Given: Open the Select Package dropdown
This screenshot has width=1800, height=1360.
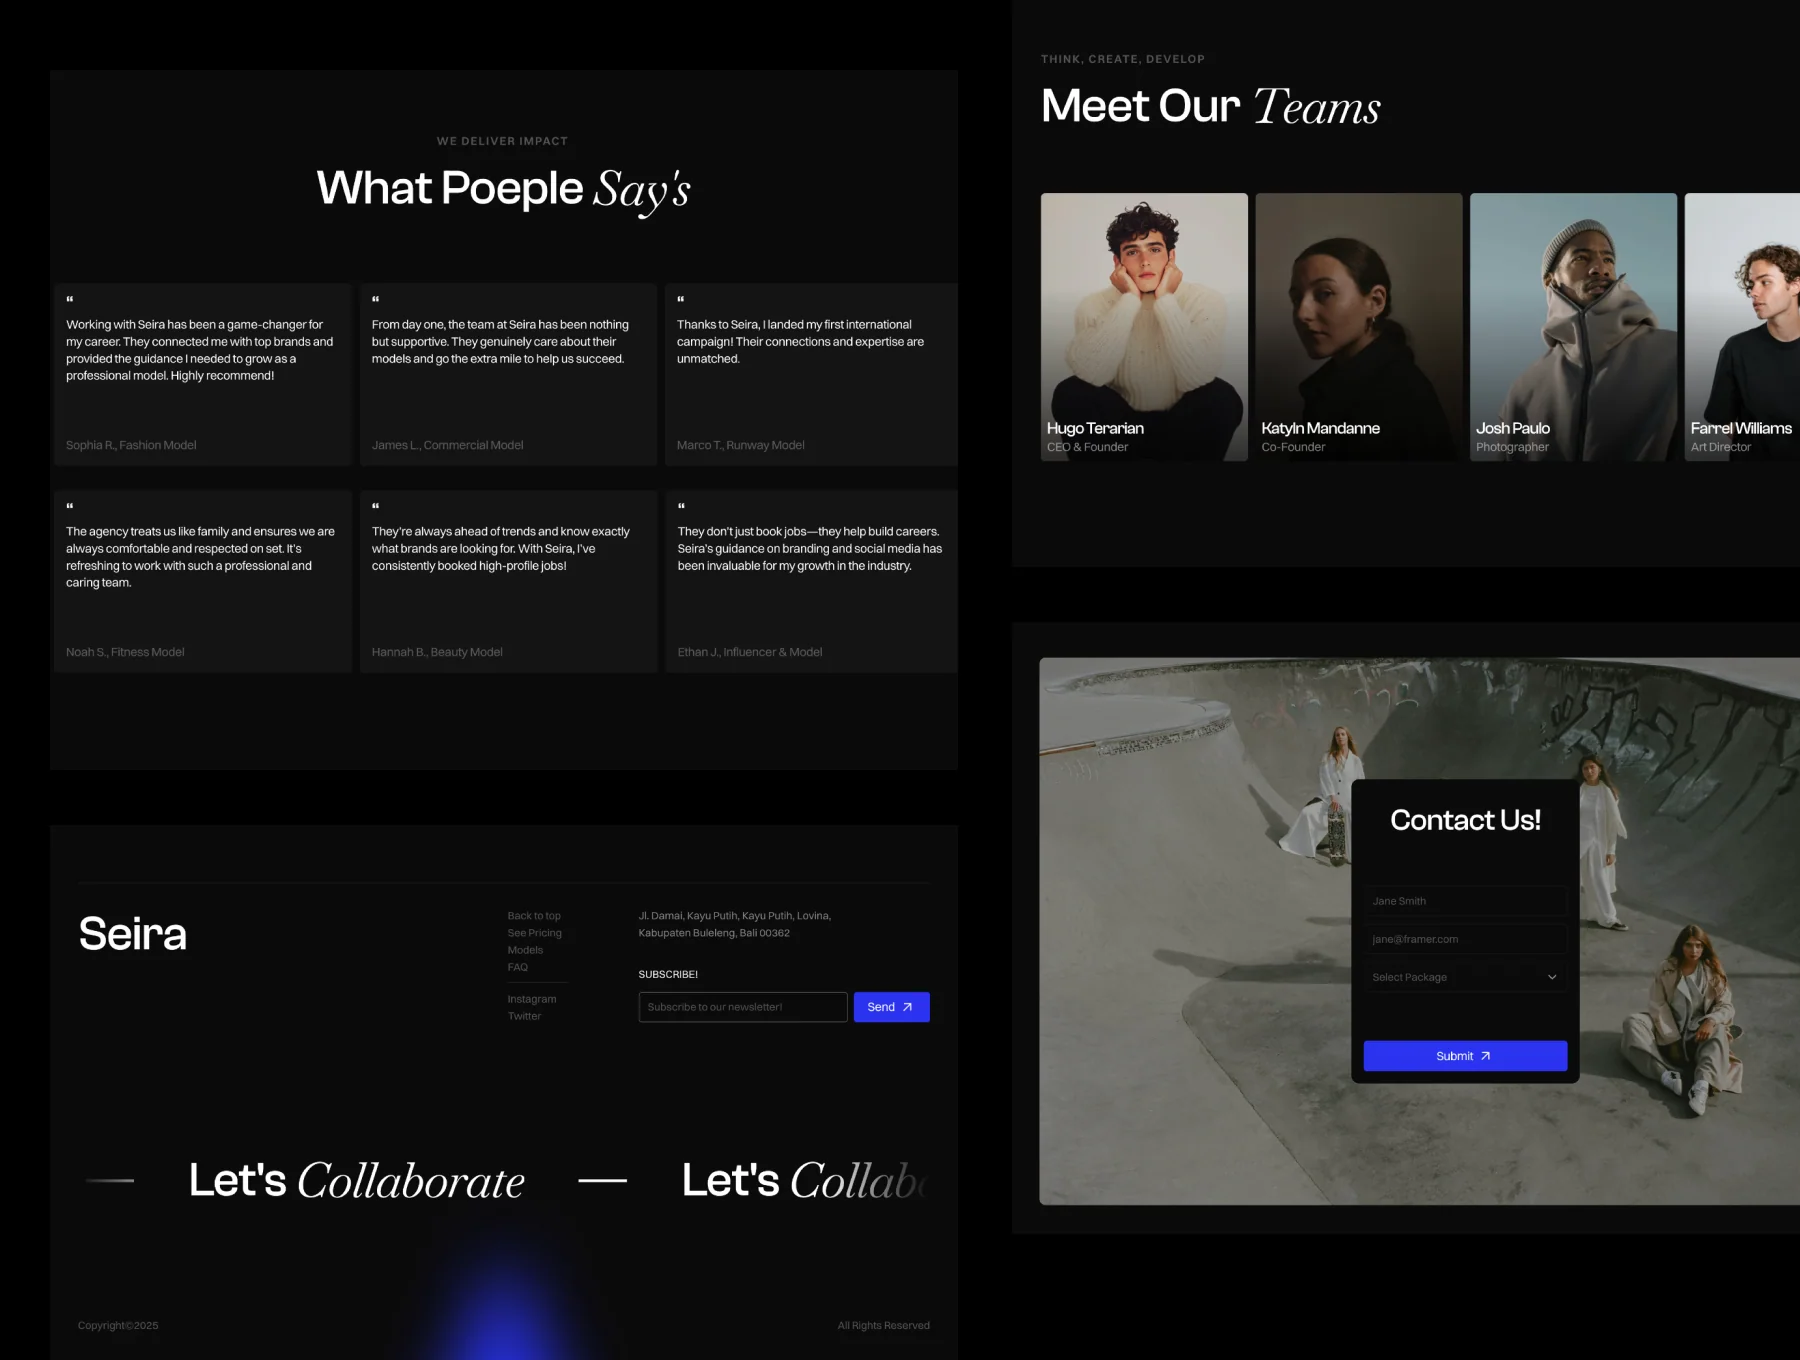Looking at the screenshot, I should tap(1465, 977).
